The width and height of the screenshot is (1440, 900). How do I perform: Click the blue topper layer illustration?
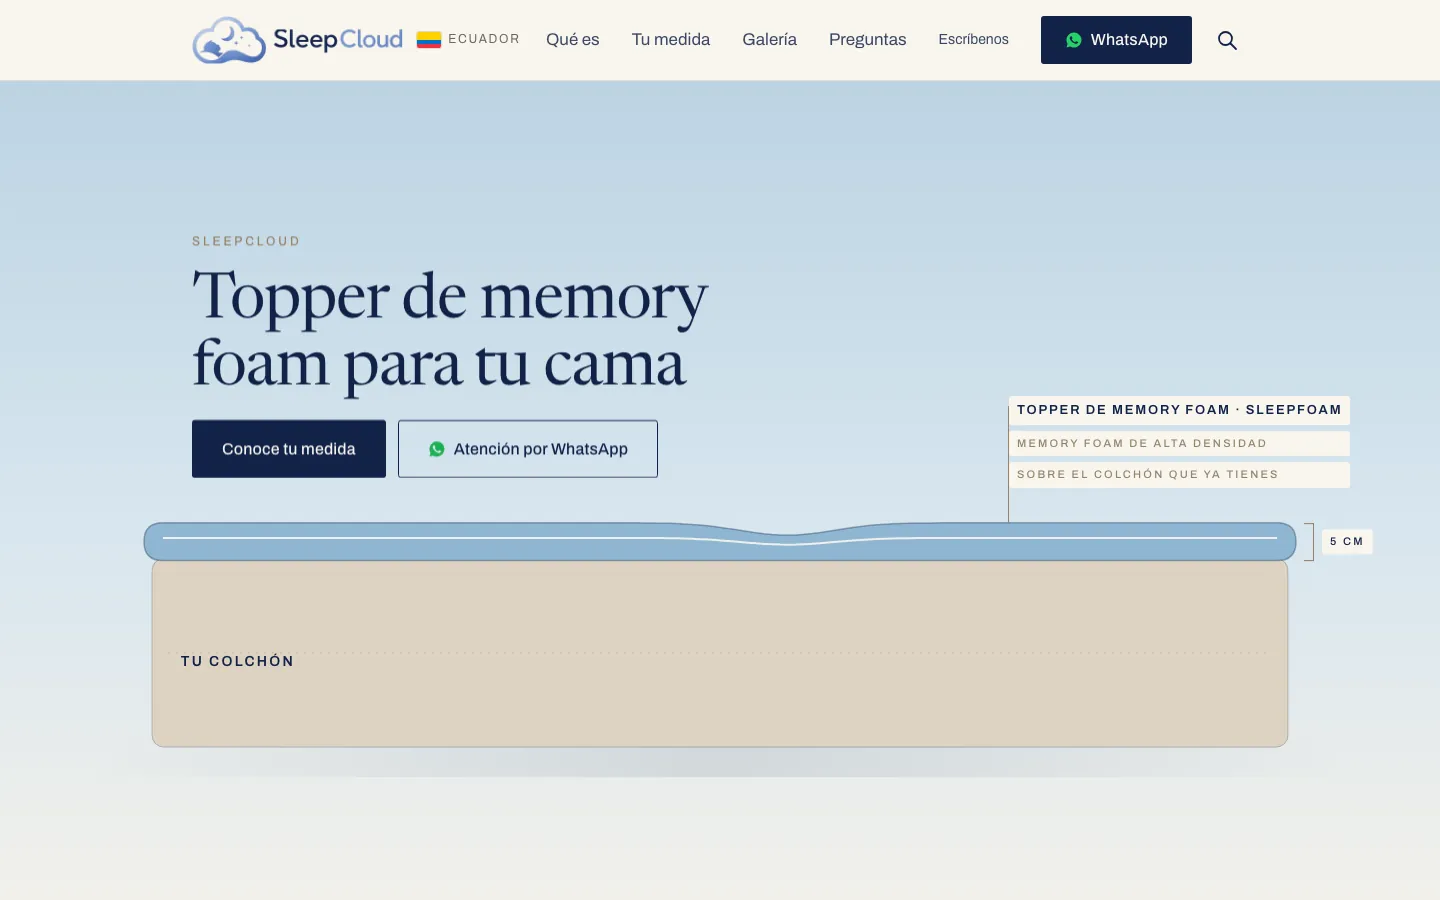click(720, 541)
